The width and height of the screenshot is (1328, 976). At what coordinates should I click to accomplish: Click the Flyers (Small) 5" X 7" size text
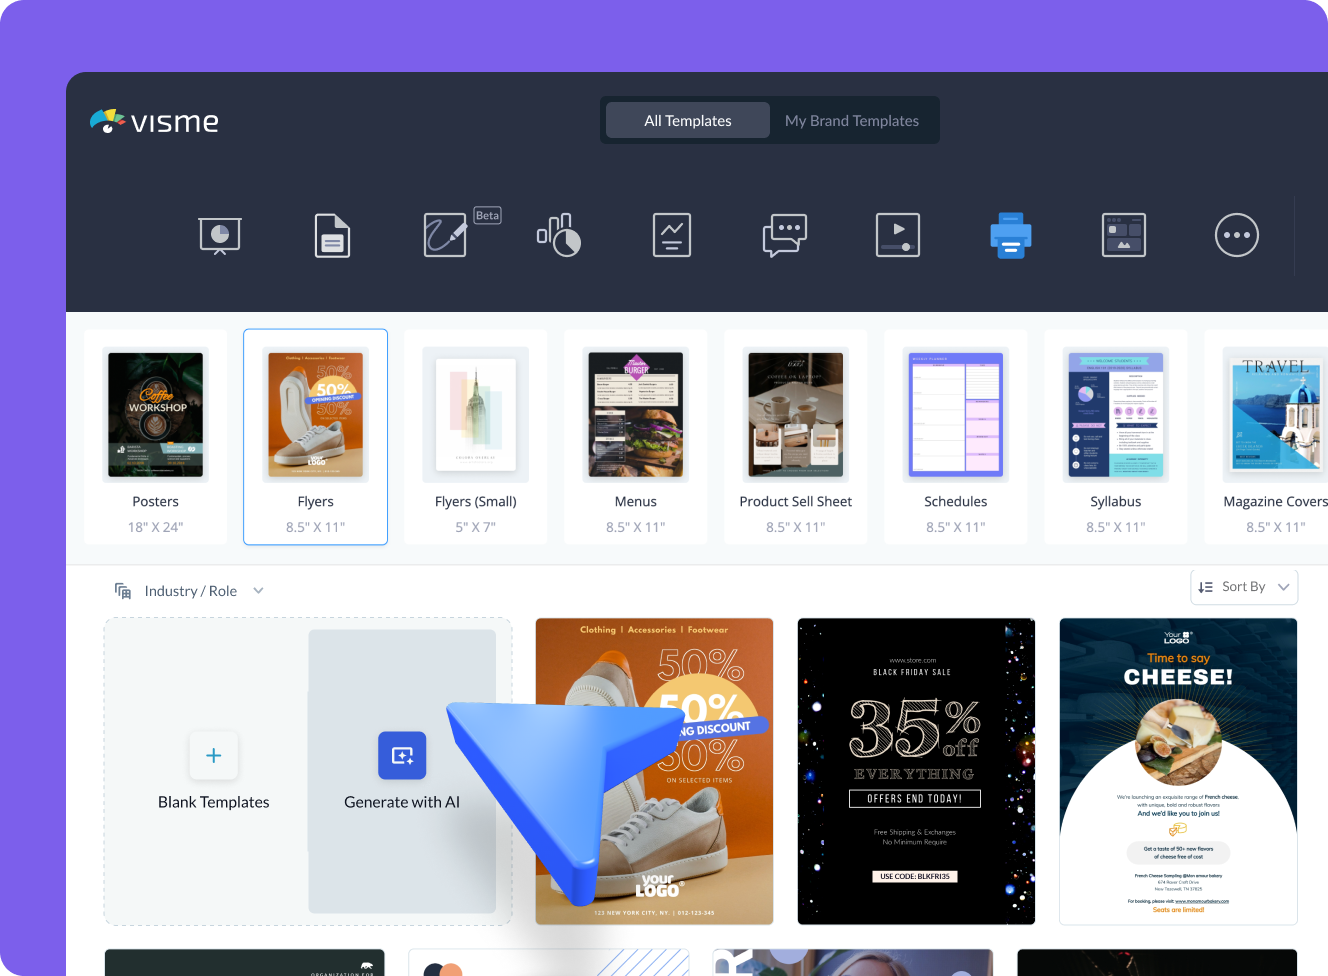476,527
